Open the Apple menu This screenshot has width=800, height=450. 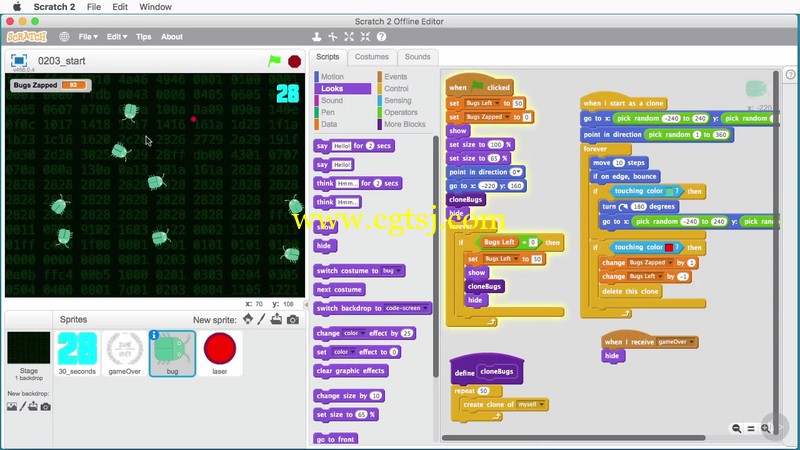pyautogui.click(x=17, y=7)
